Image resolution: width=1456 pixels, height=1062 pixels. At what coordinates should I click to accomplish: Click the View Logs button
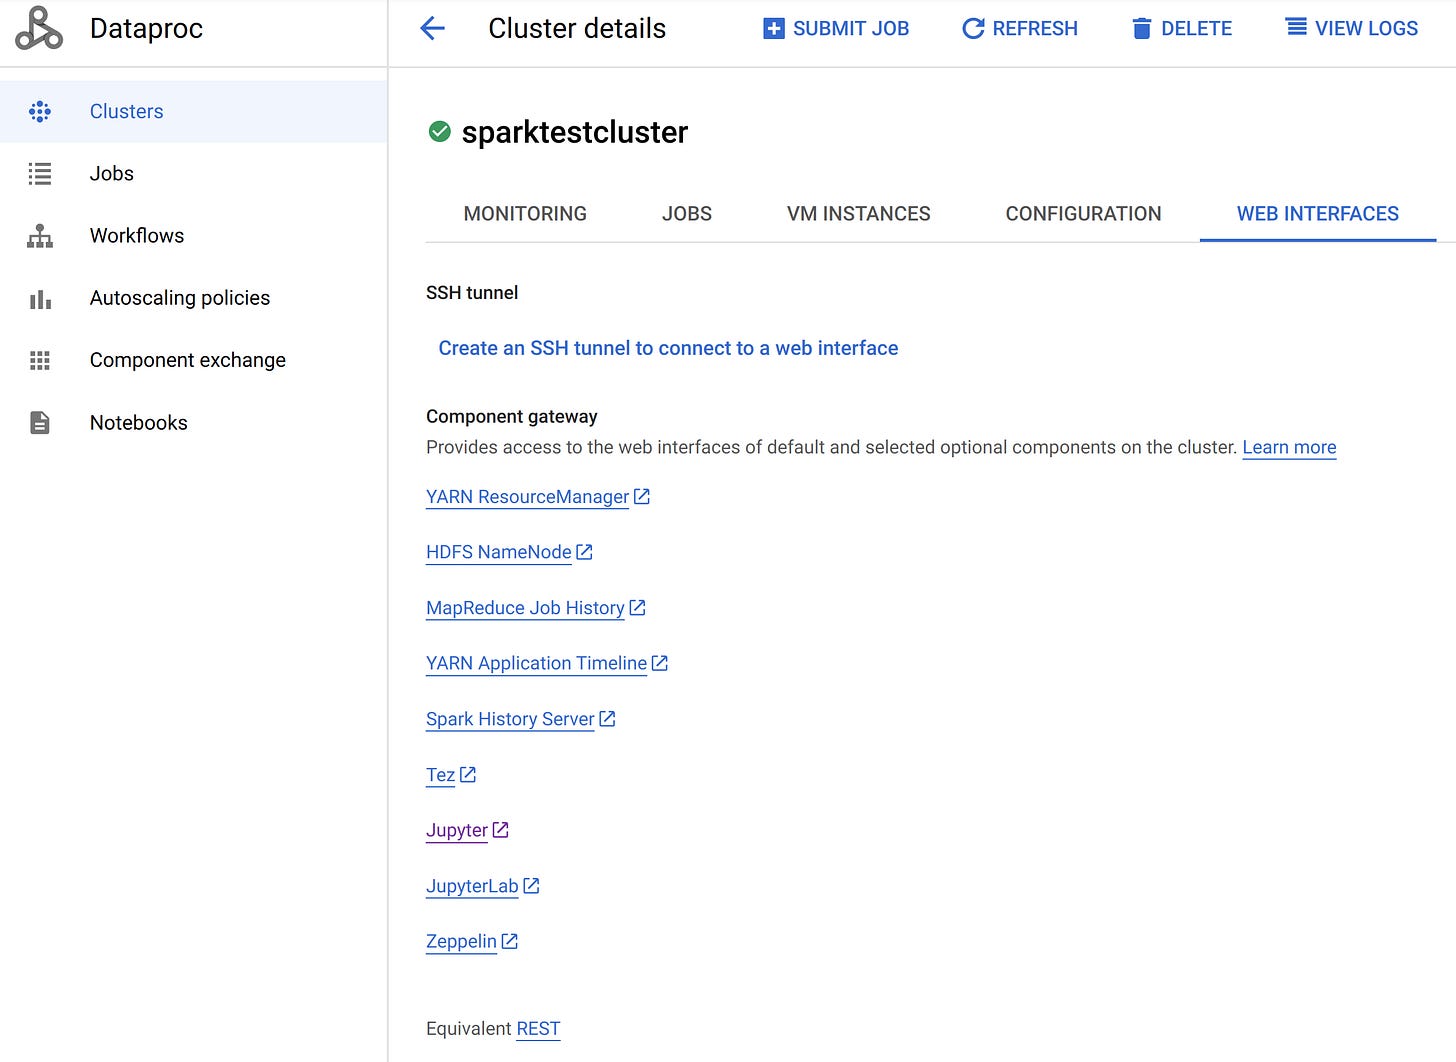[1352, 28]
